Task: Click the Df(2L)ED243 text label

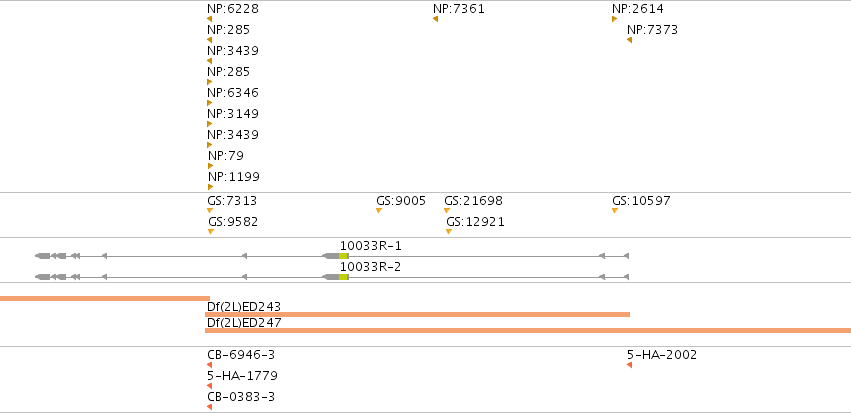Action: (x=244, y=307)
